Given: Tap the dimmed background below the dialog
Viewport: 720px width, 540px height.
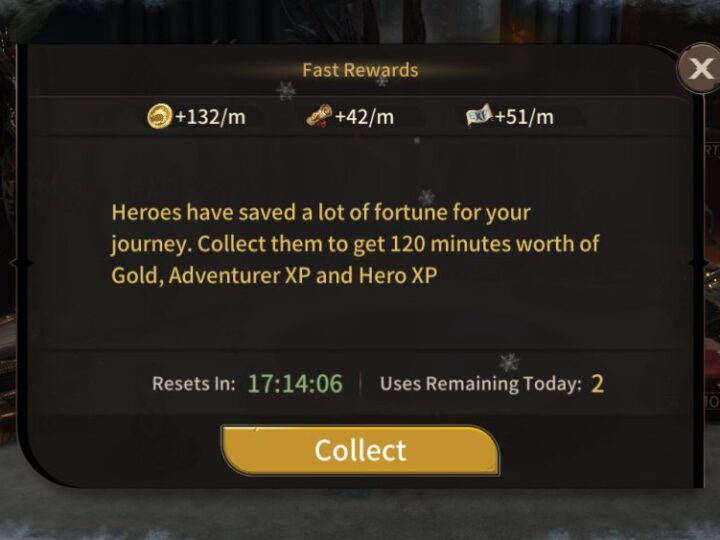Looking at the screenshot, I should click(360, 514).
